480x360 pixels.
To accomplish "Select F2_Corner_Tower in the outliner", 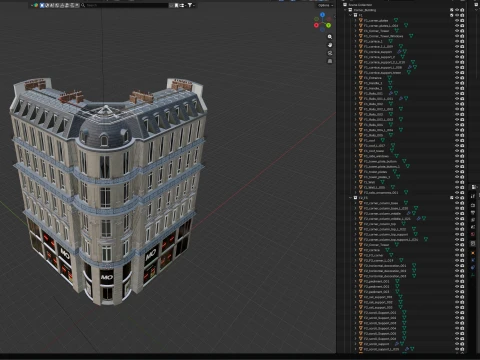I will tap(376, 245).
